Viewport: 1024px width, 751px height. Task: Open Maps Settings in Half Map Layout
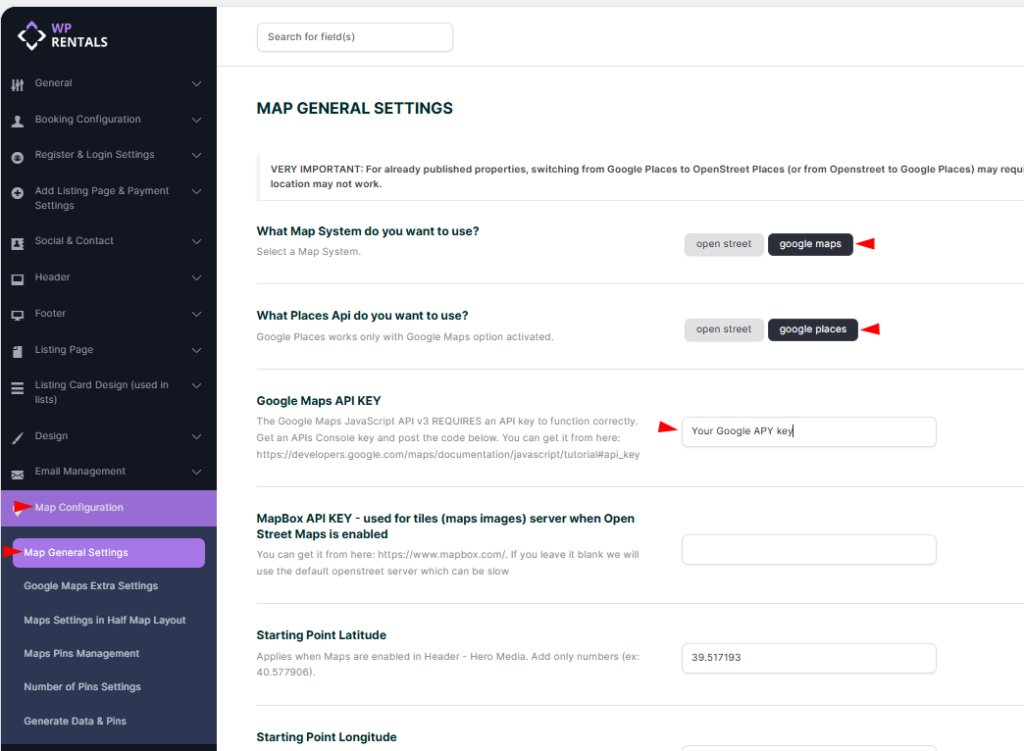[104, 620]
